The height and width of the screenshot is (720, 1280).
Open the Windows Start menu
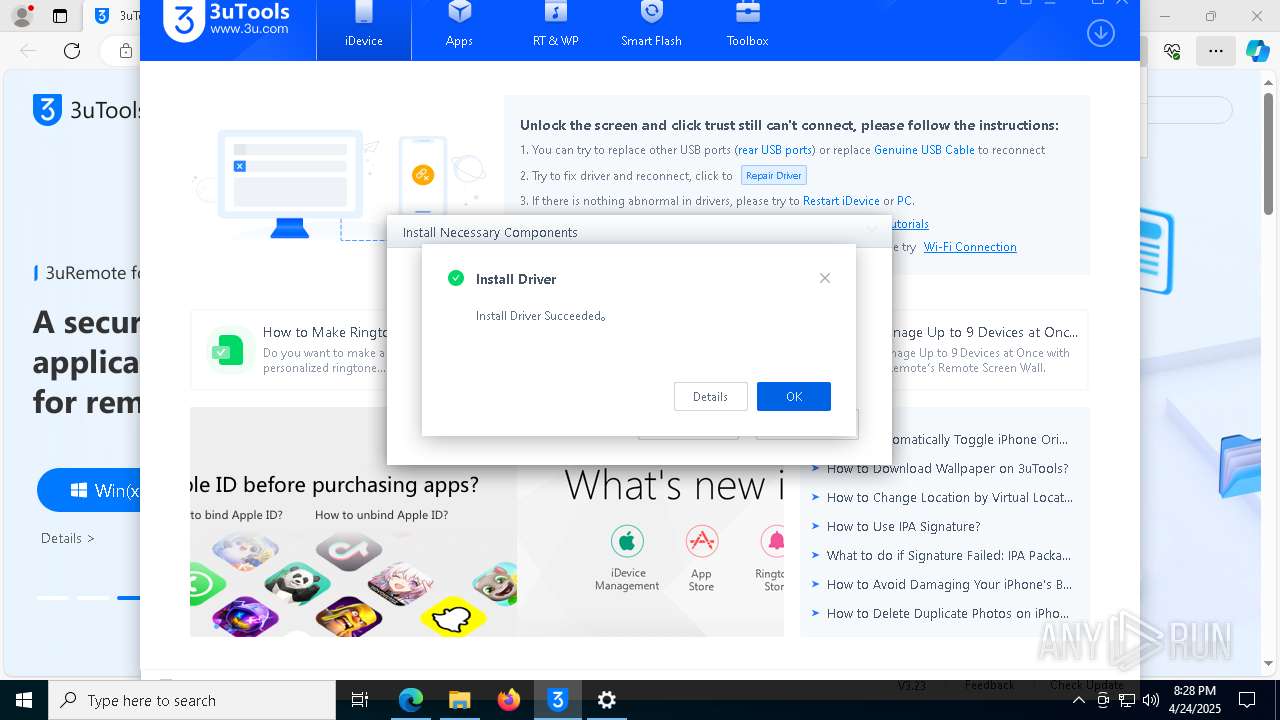click(24, 700)
